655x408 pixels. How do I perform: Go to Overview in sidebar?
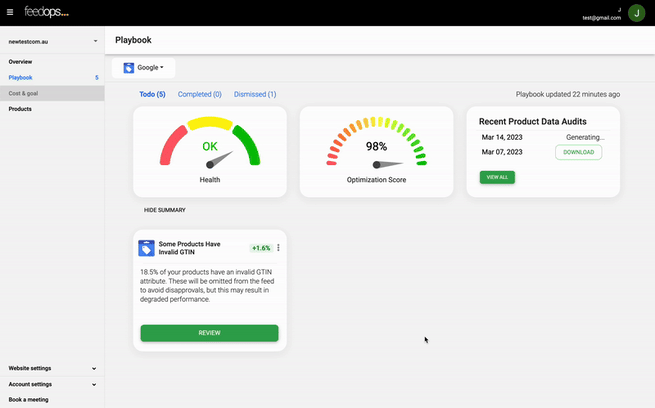coord(20,62)
